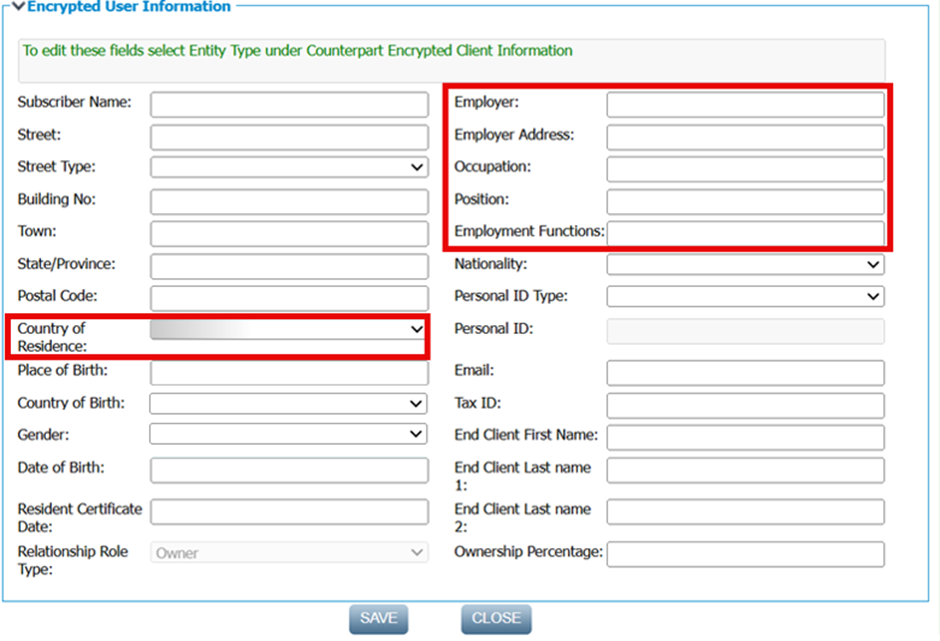
Task: Select the Occupation input box
Action: pyautogui.click(x=745, y=169)
